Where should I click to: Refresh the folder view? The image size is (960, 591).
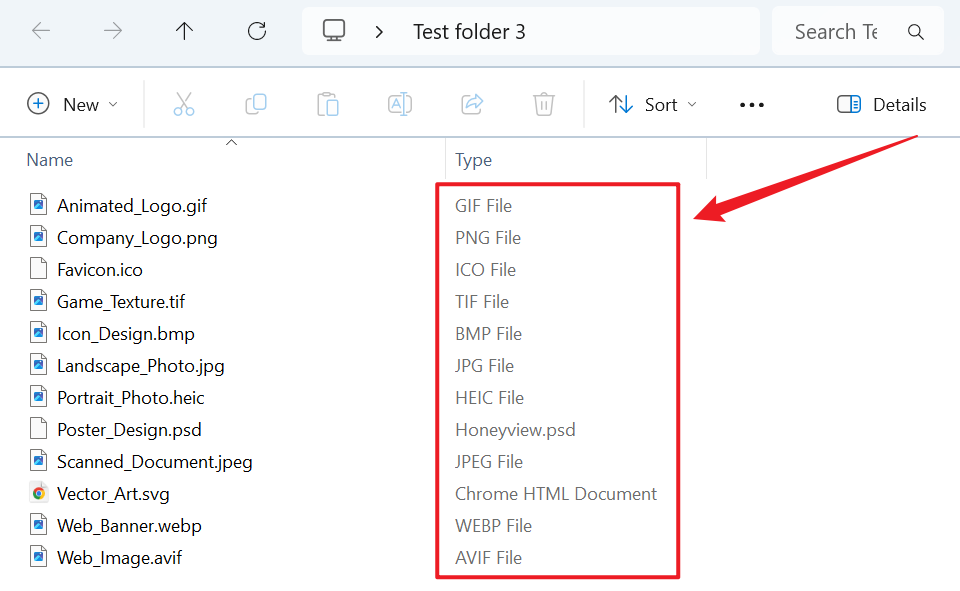[x=257, y=31]
